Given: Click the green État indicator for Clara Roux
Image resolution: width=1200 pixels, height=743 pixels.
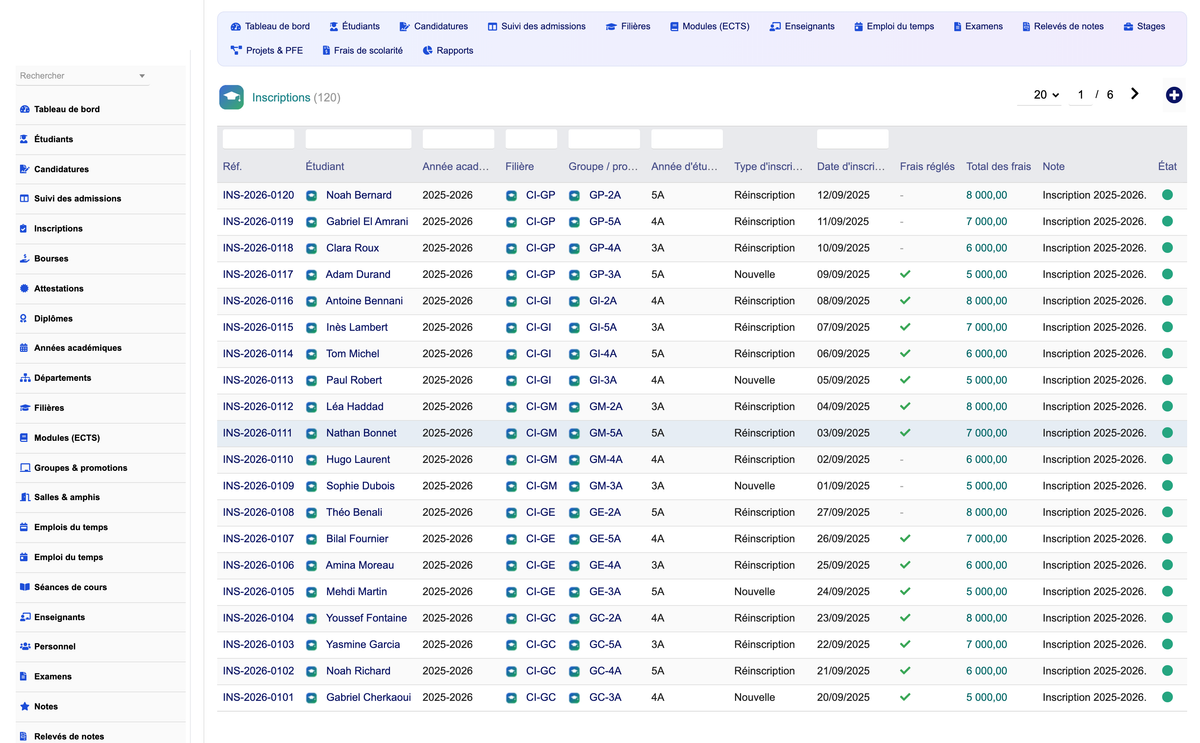Looking at the screenshot, I should [1167, 248].
